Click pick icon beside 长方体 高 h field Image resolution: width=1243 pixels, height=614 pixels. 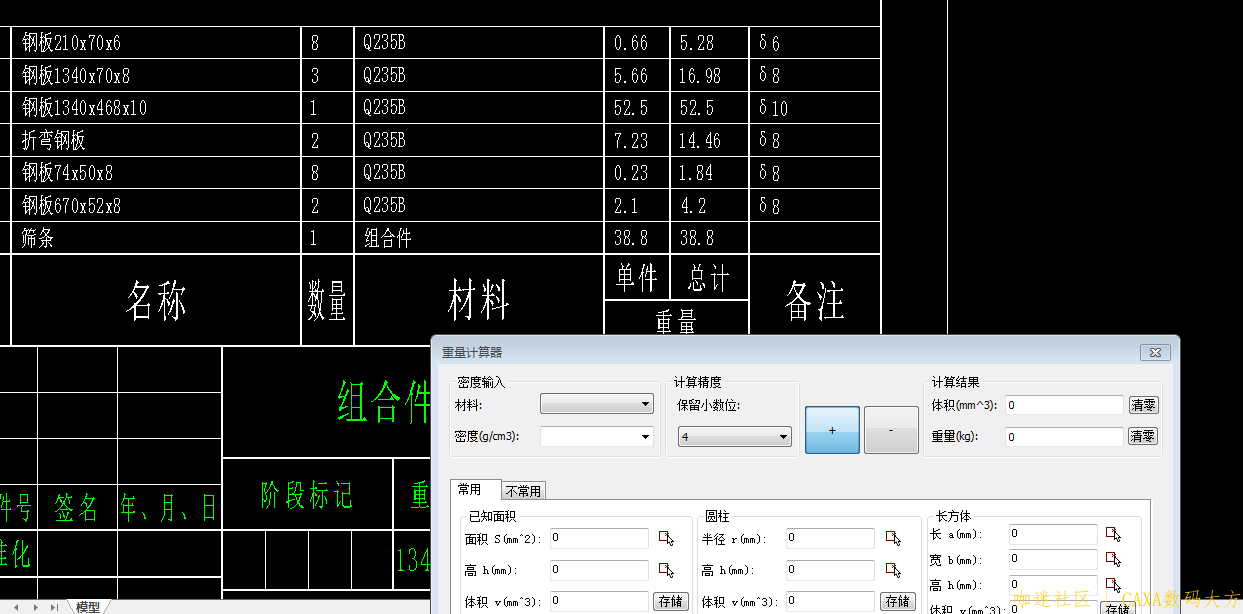click(1114, 585)
